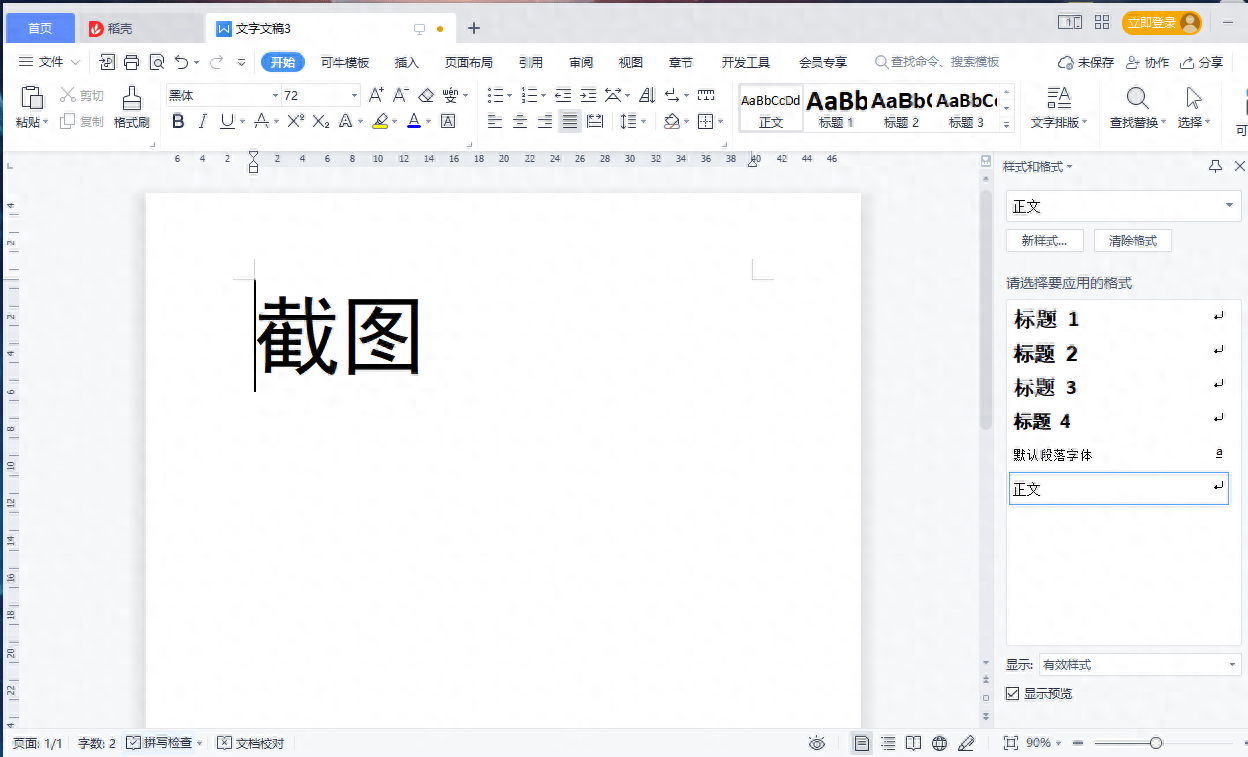The image size is (1248, 757).
Task: Expand the font size dropdown showing 72
Action: [x=354, y=96]
